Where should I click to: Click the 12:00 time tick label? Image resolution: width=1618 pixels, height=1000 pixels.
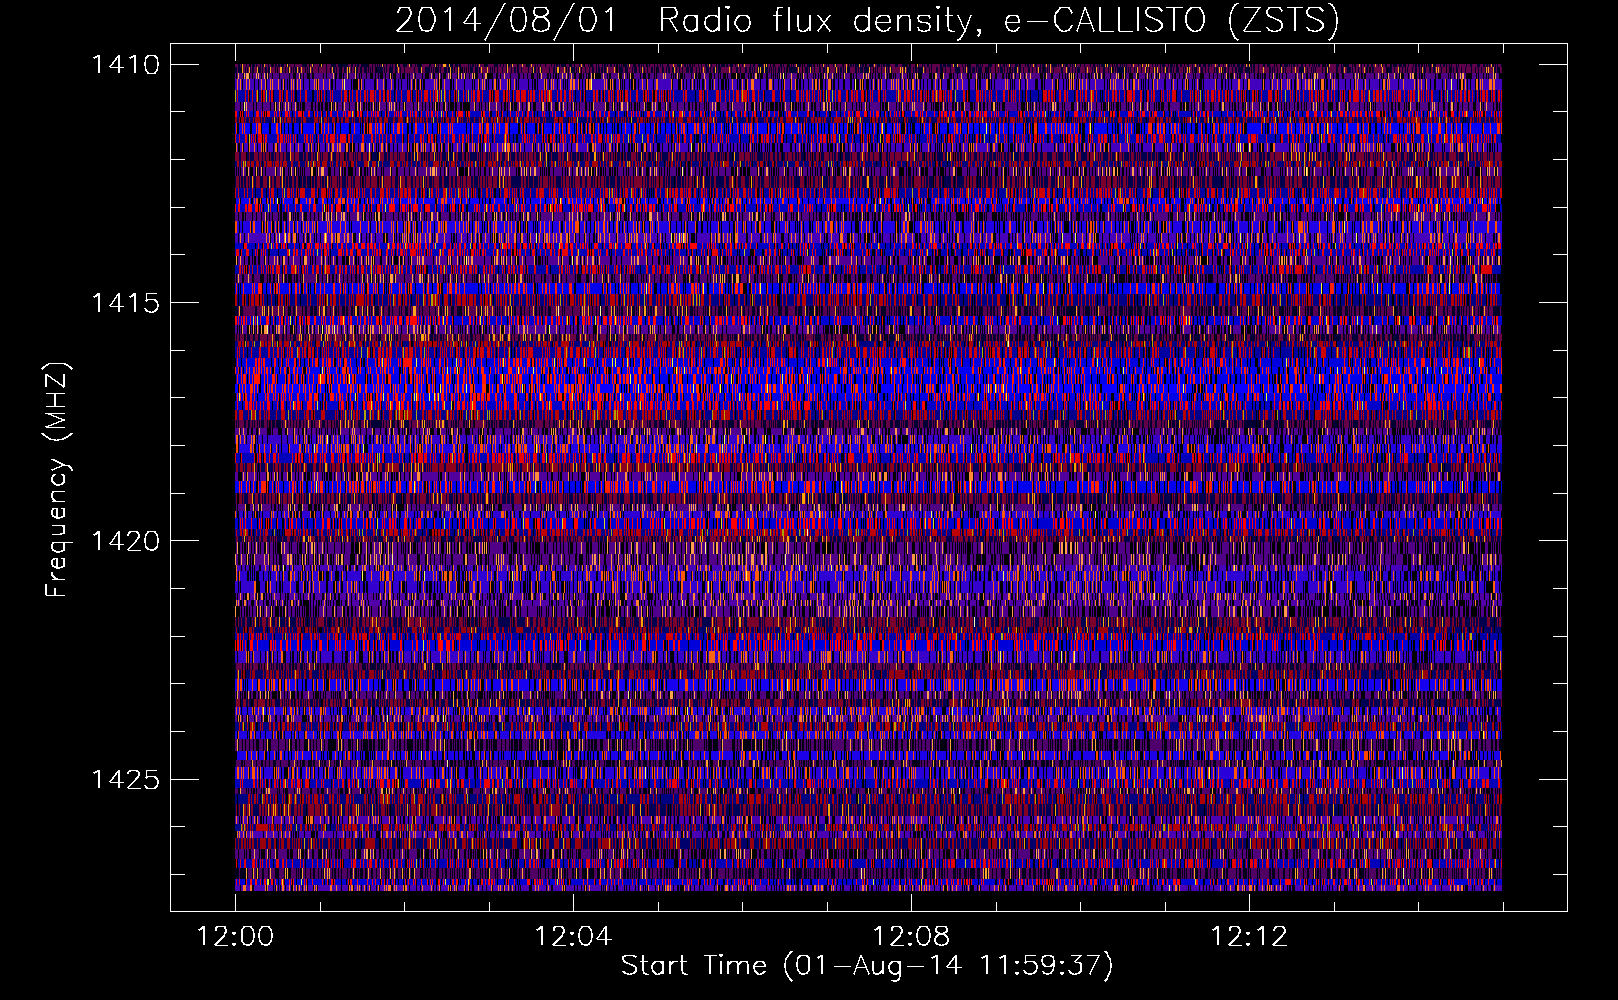click(235, 937)
